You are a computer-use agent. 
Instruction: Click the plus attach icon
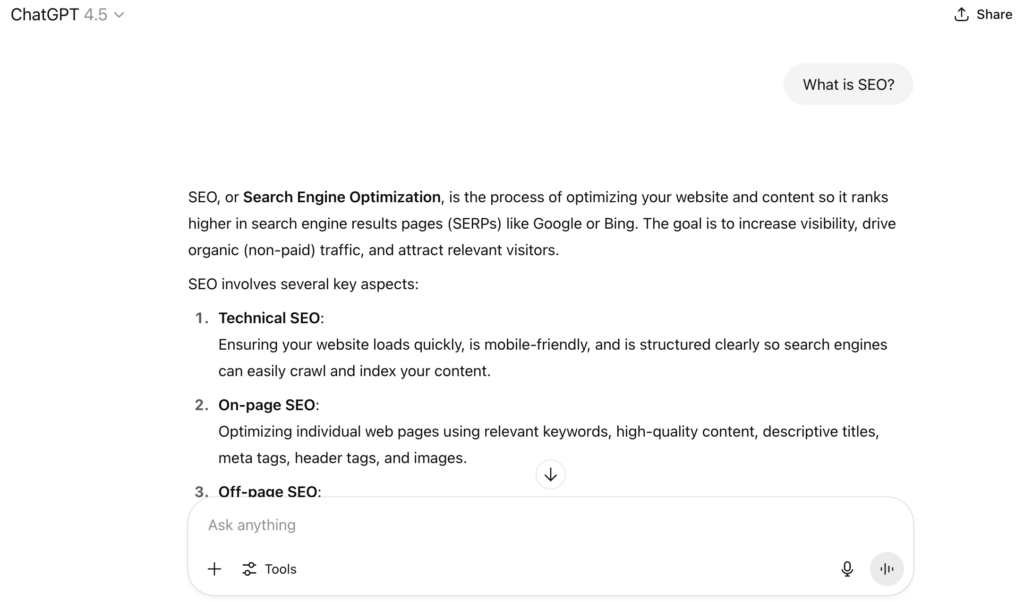click(214, 569)
